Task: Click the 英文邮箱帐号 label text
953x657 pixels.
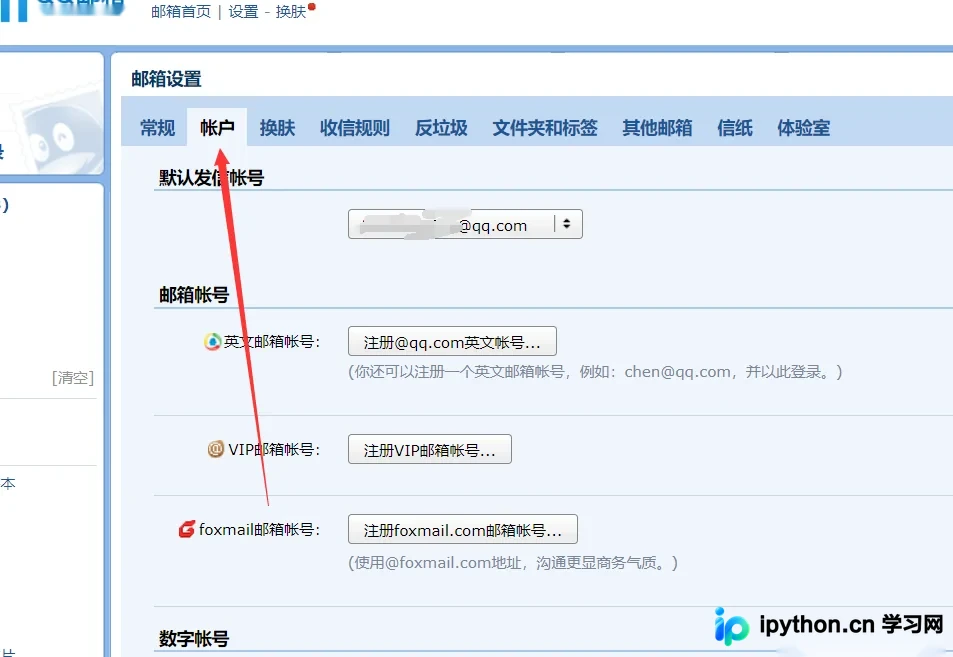Action: 272,342
